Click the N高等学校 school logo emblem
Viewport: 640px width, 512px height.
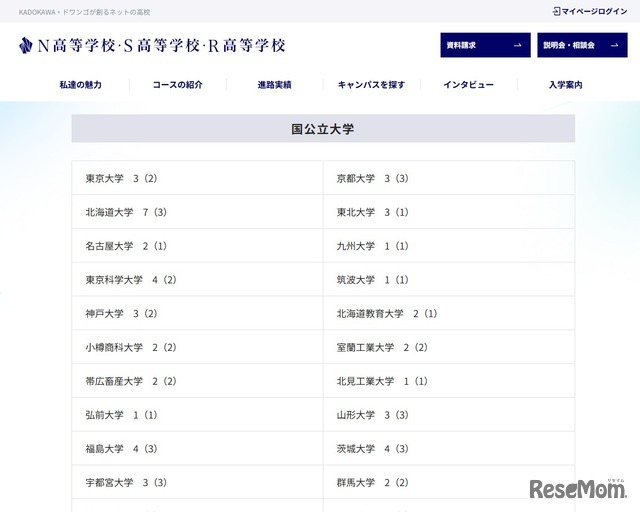[26, 45]
